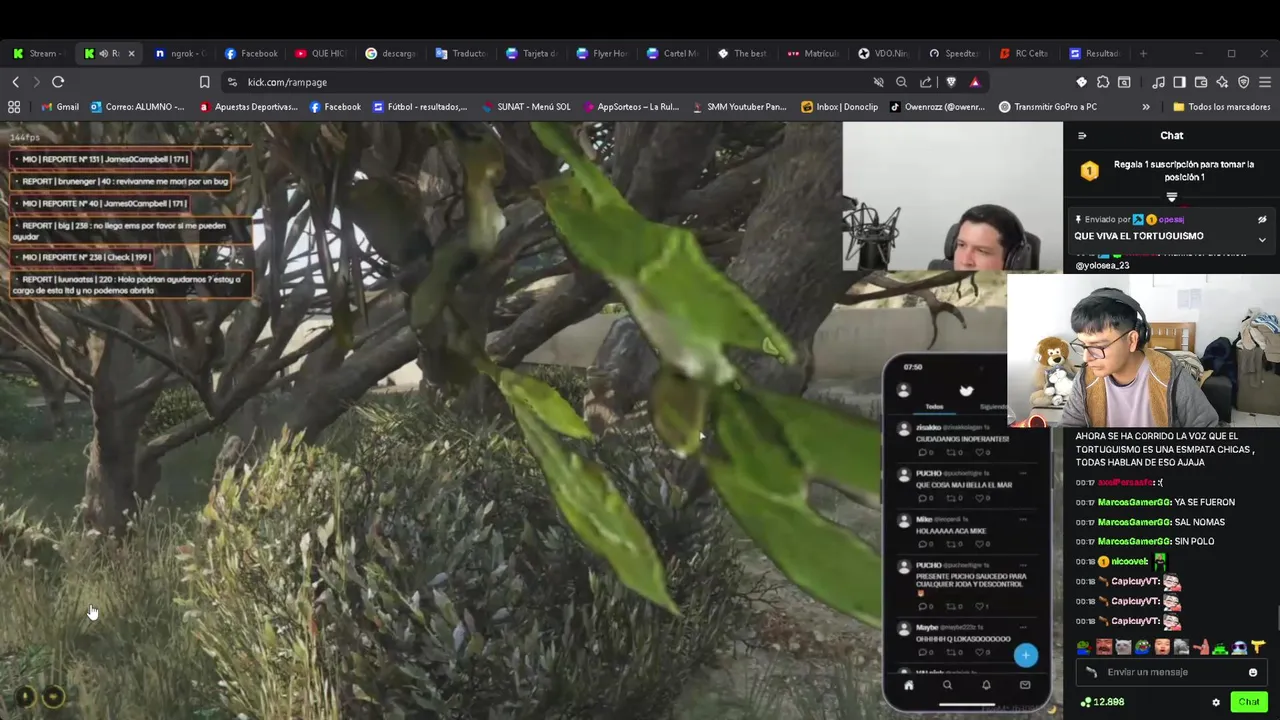Switch to the ngrok tab
The image size is (1280, 720).
(x=180, y=53)
